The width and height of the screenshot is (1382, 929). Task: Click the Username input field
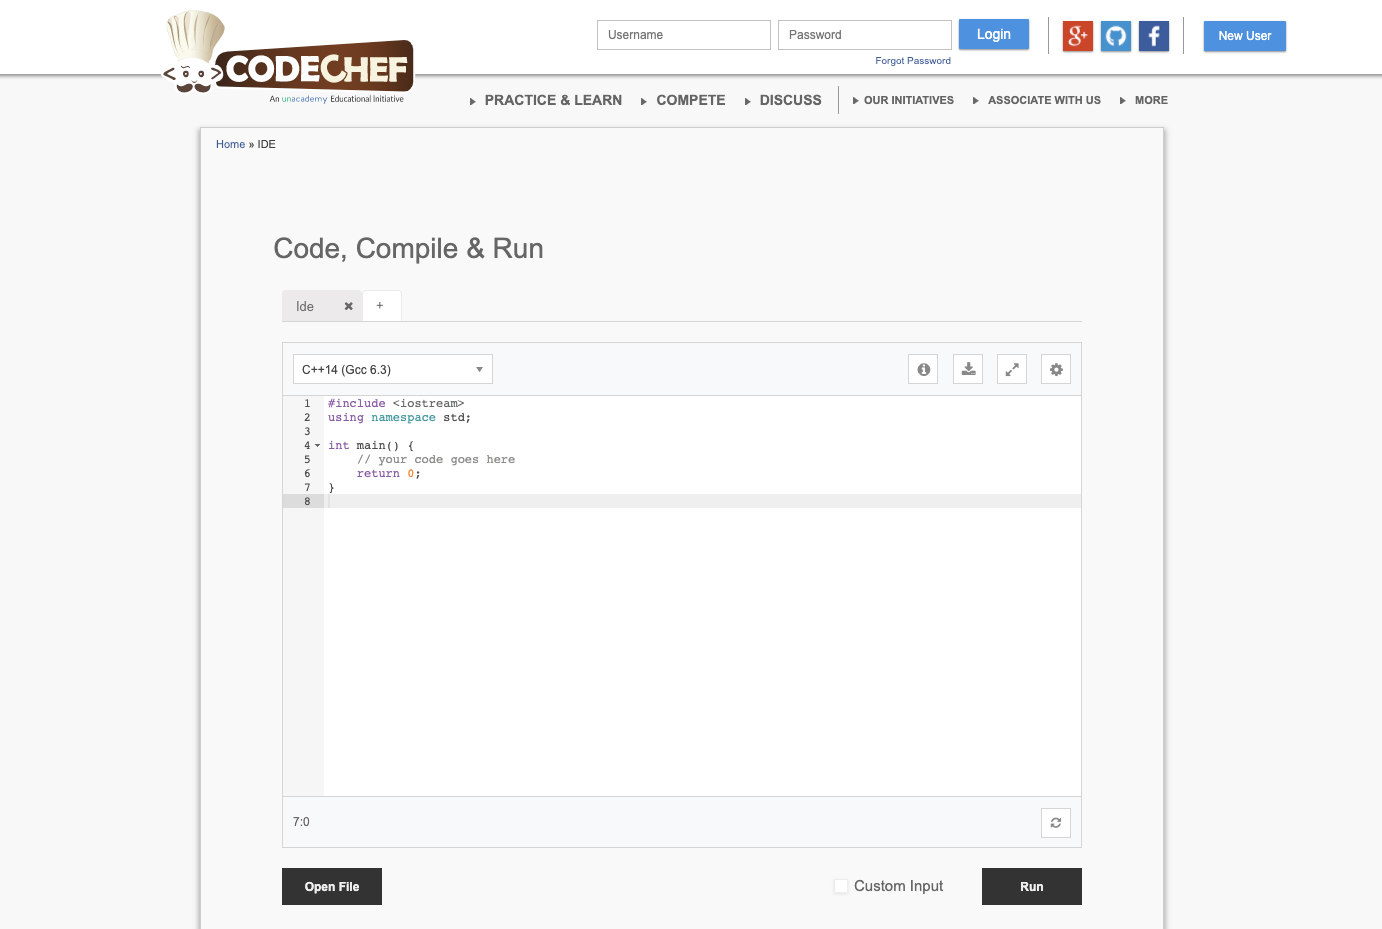683,34
